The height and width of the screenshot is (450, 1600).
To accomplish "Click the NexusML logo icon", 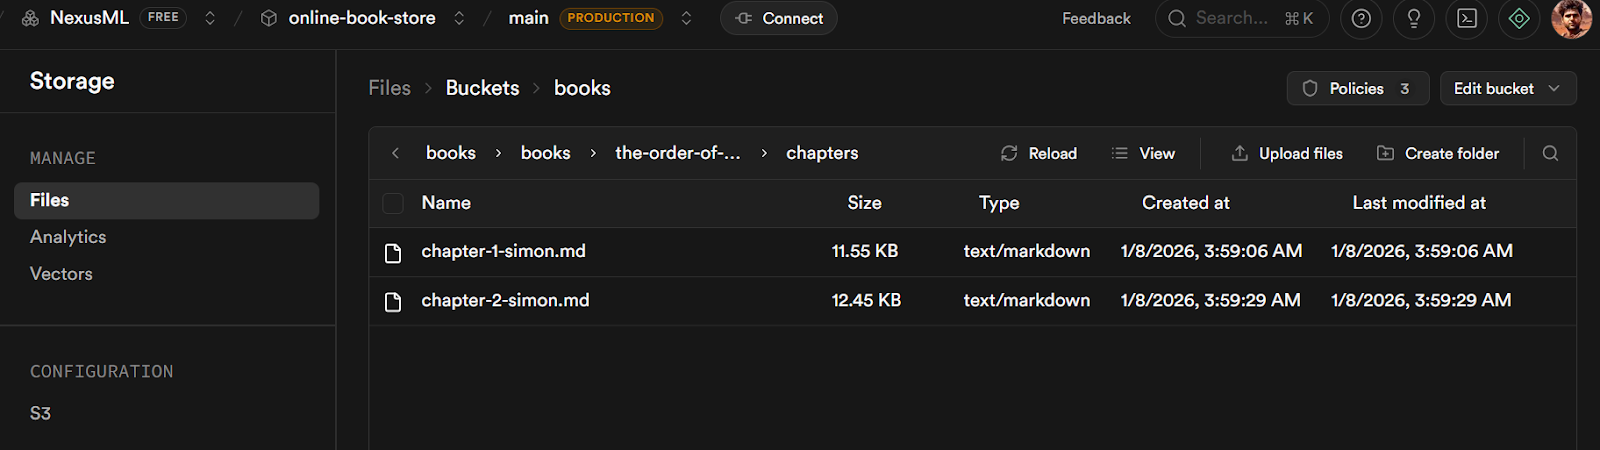I will click(30, 18).
